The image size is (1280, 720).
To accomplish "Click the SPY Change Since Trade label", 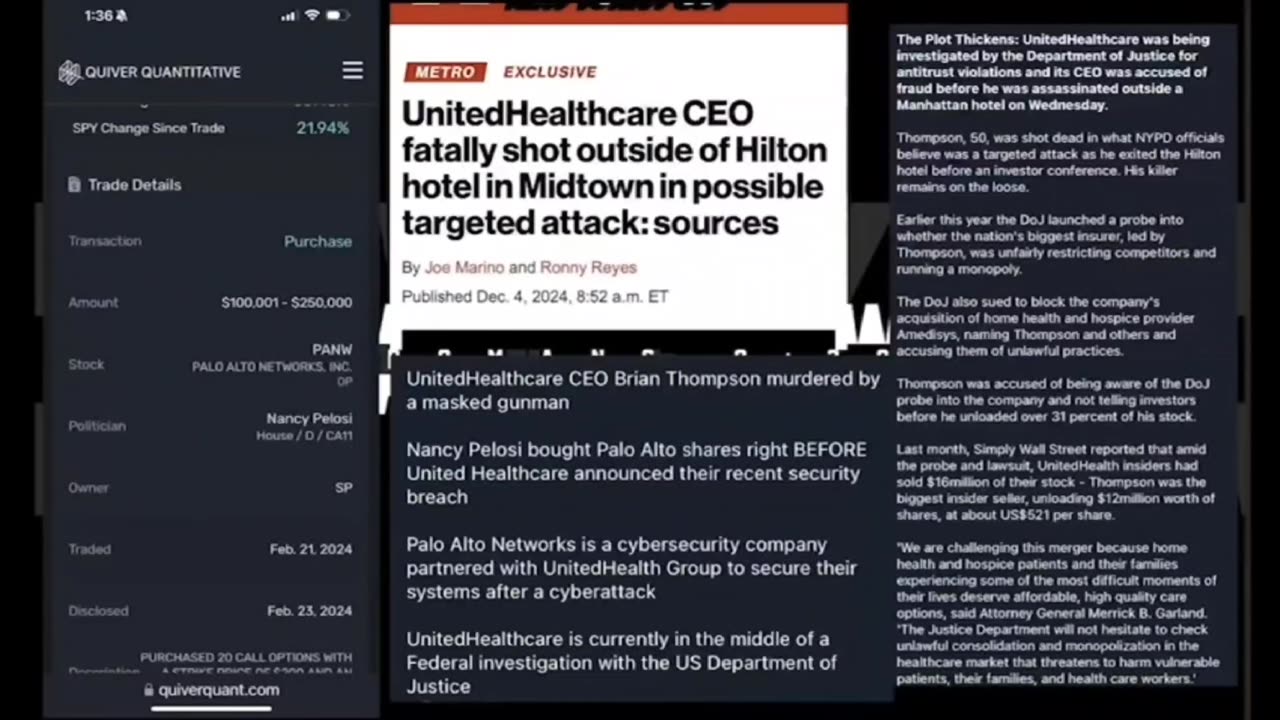I will click(148, 128).
